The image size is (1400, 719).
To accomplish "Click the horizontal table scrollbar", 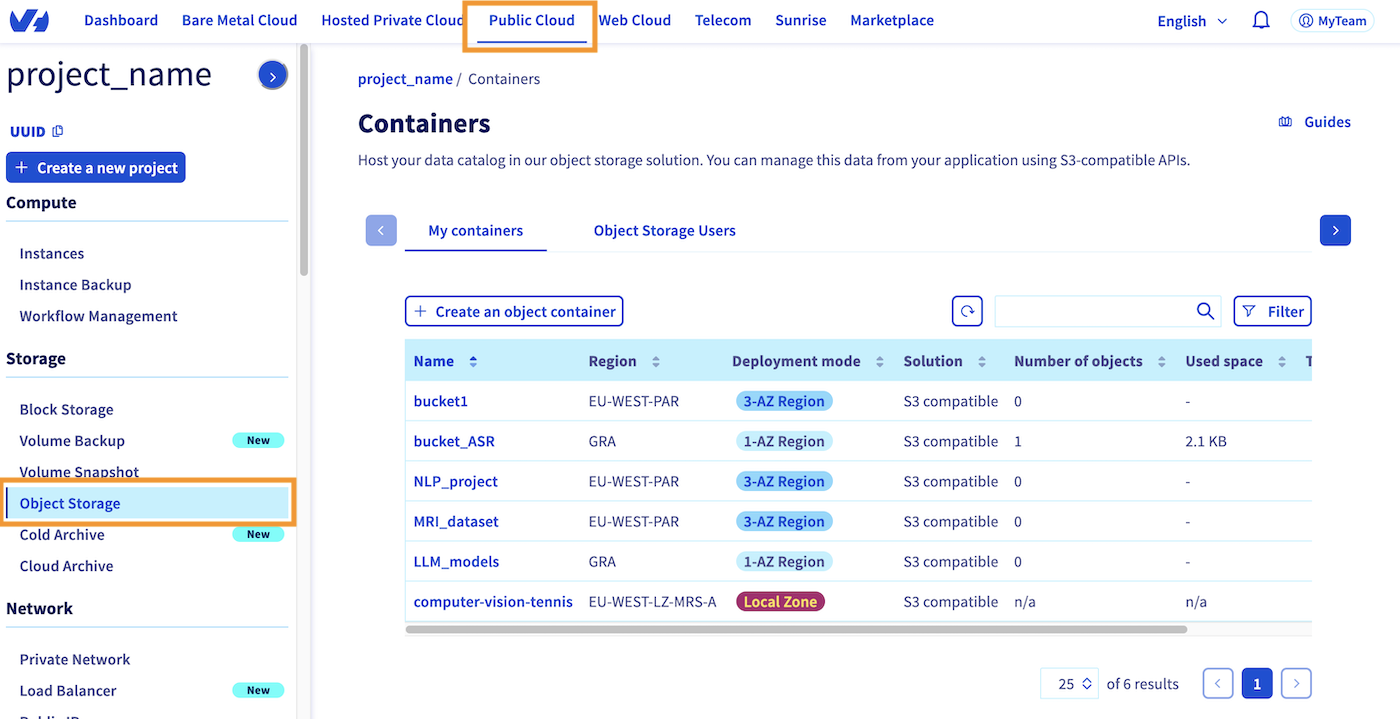I will 796,630.
